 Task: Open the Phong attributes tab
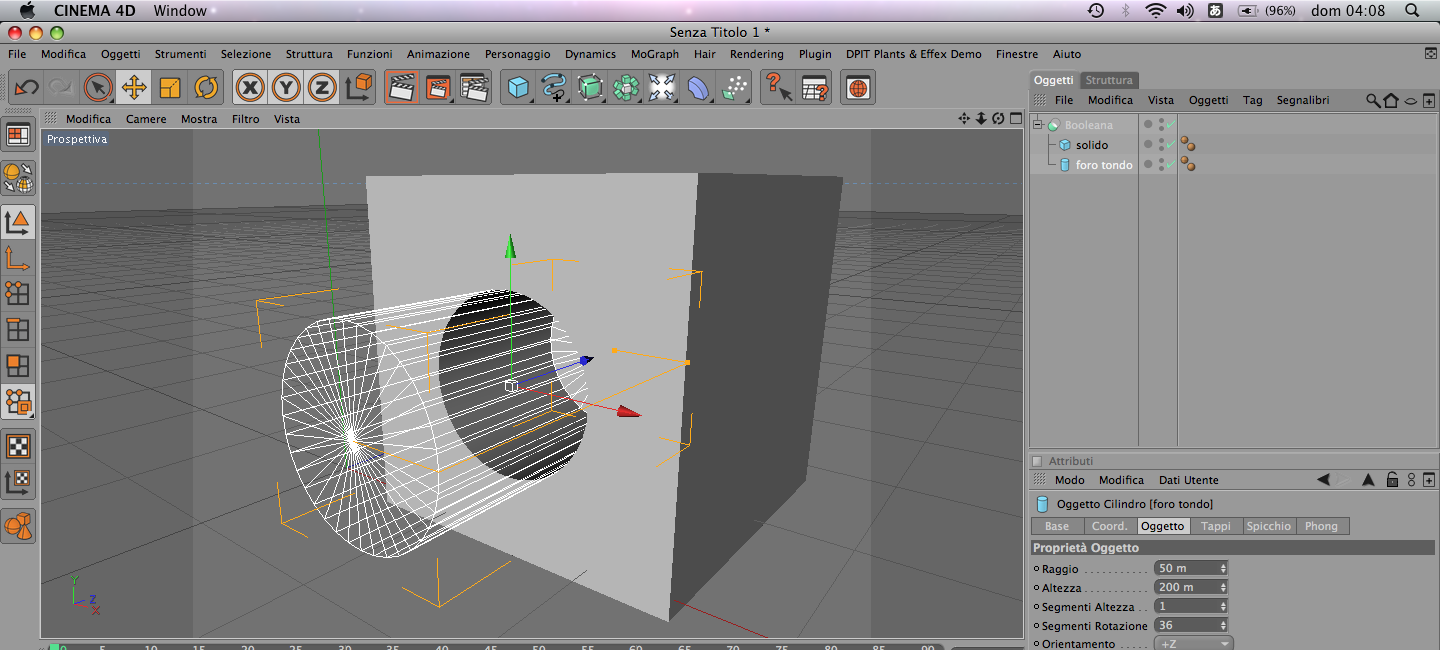point(1321,526)
